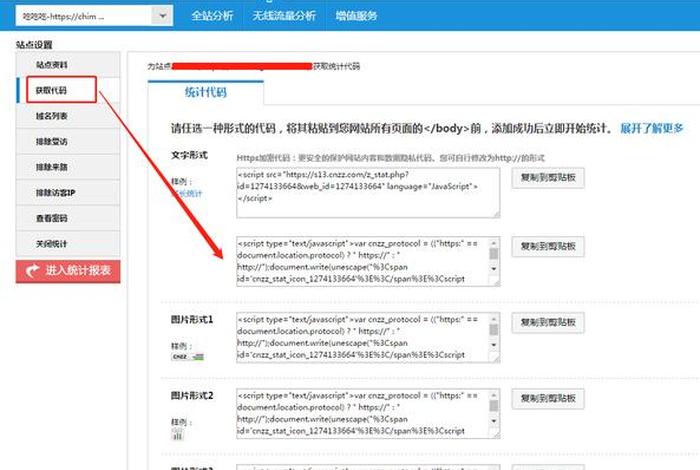Image resolution: width=700 pixels, height=470 pixels.
Task: Click in the second 文字形式 code box
Action: pyautogui.click(x=368, y=262)
